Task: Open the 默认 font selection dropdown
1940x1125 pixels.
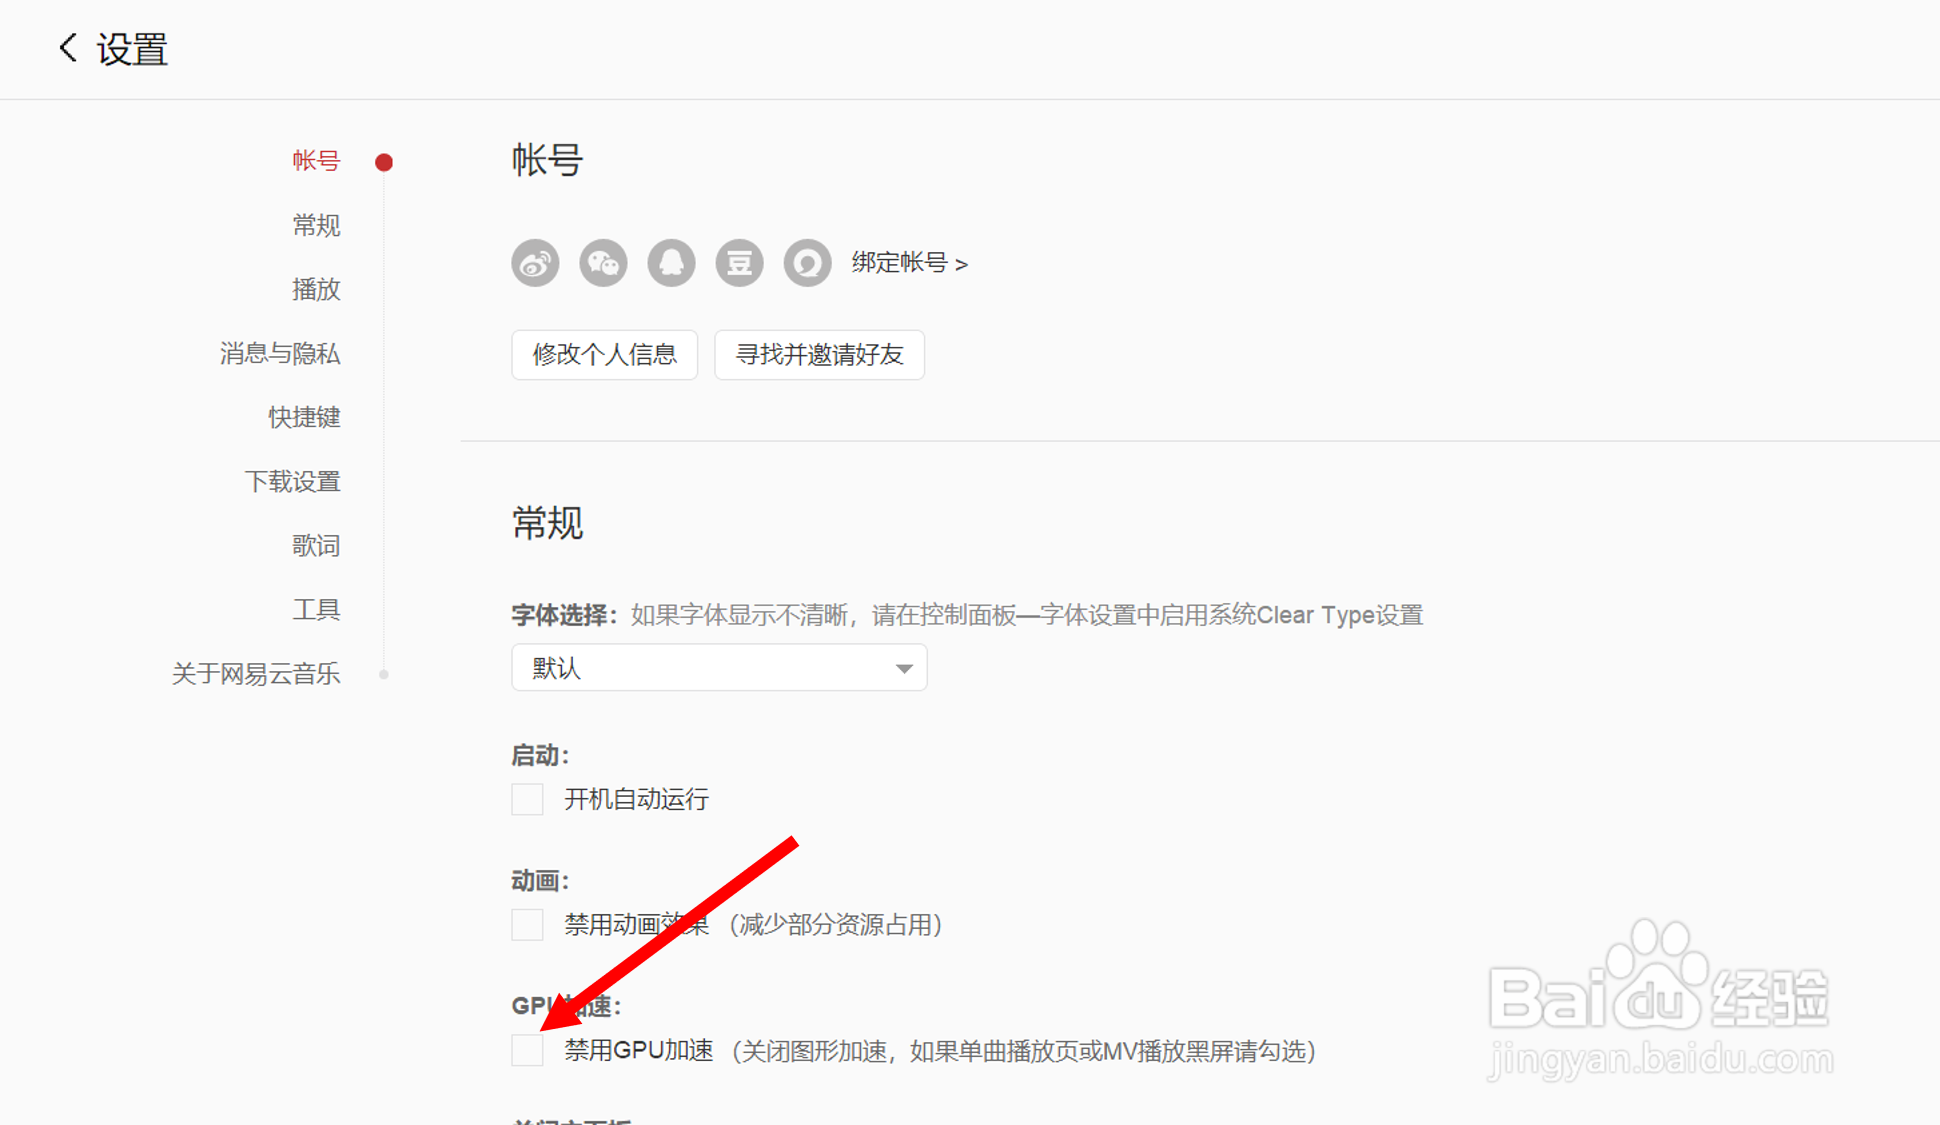Action: 719,667
